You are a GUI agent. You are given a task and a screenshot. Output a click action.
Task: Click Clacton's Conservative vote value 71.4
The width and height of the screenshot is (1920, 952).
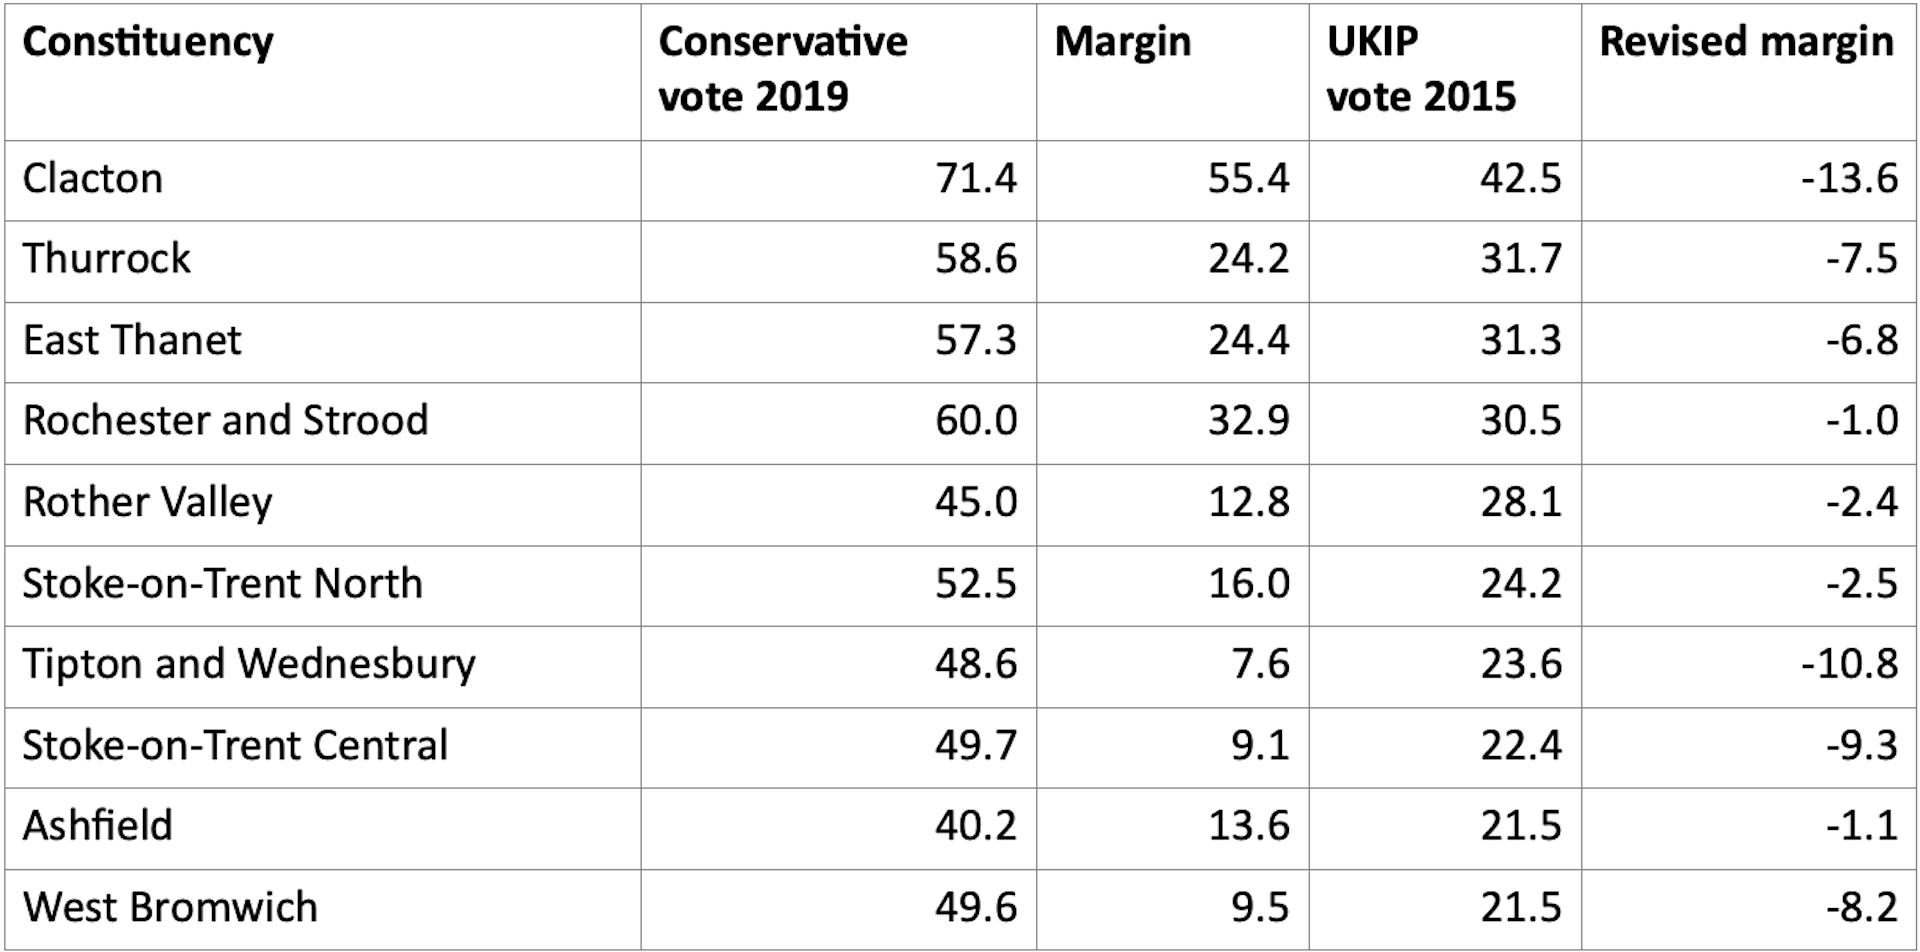[976, 179]
